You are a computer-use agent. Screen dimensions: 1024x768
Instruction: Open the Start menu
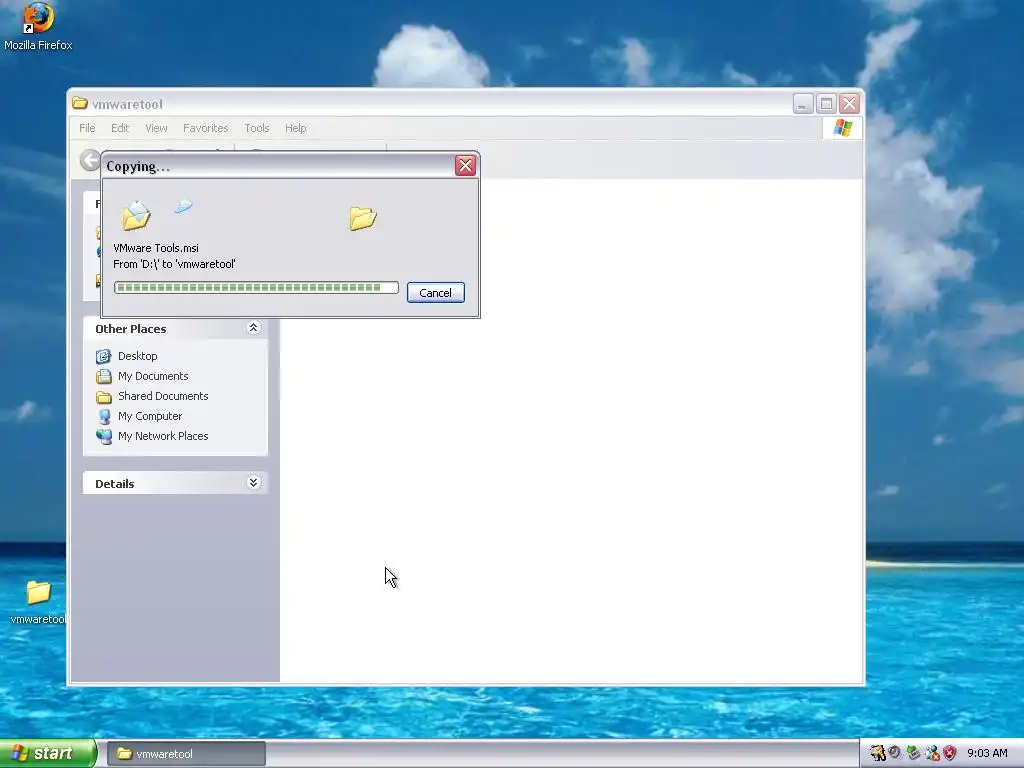48,753
